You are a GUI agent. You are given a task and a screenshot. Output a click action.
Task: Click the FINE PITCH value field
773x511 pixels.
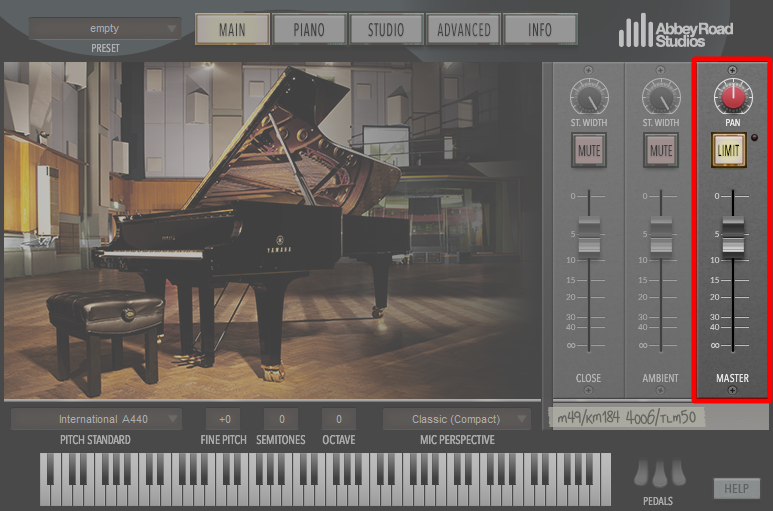tap(223, 419)
